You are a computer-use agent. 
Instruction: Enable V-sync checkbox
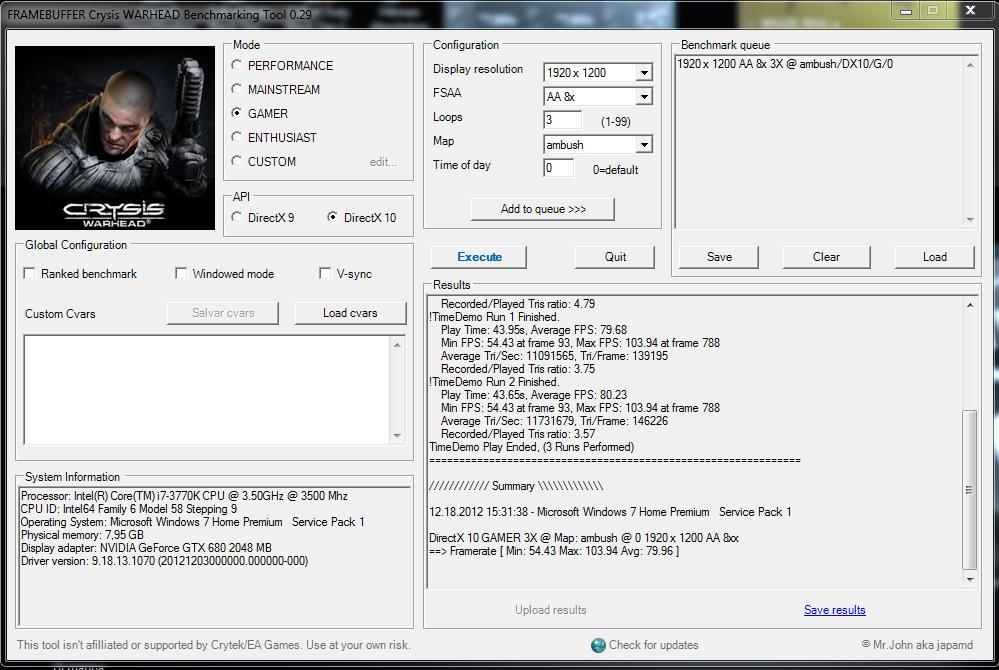(325, 273)
